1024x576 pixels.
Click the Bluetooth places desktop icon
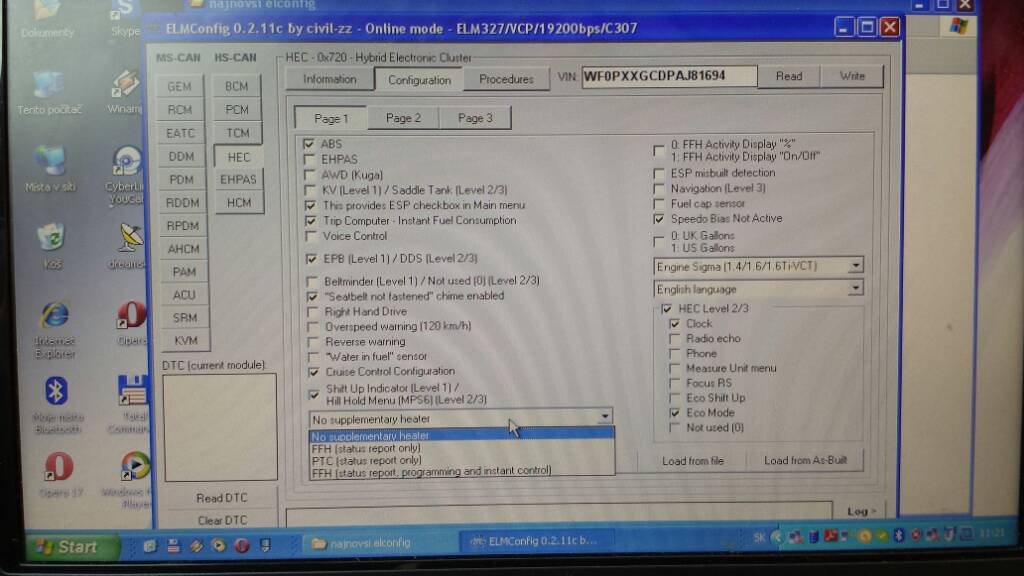click(56, 392)
